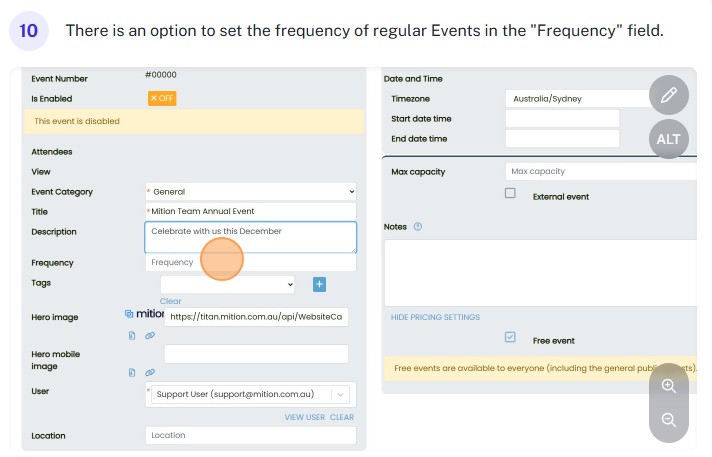712x457 pixels.
Task: Click the pencil edit icon button
Action: [x=668, y=96]
